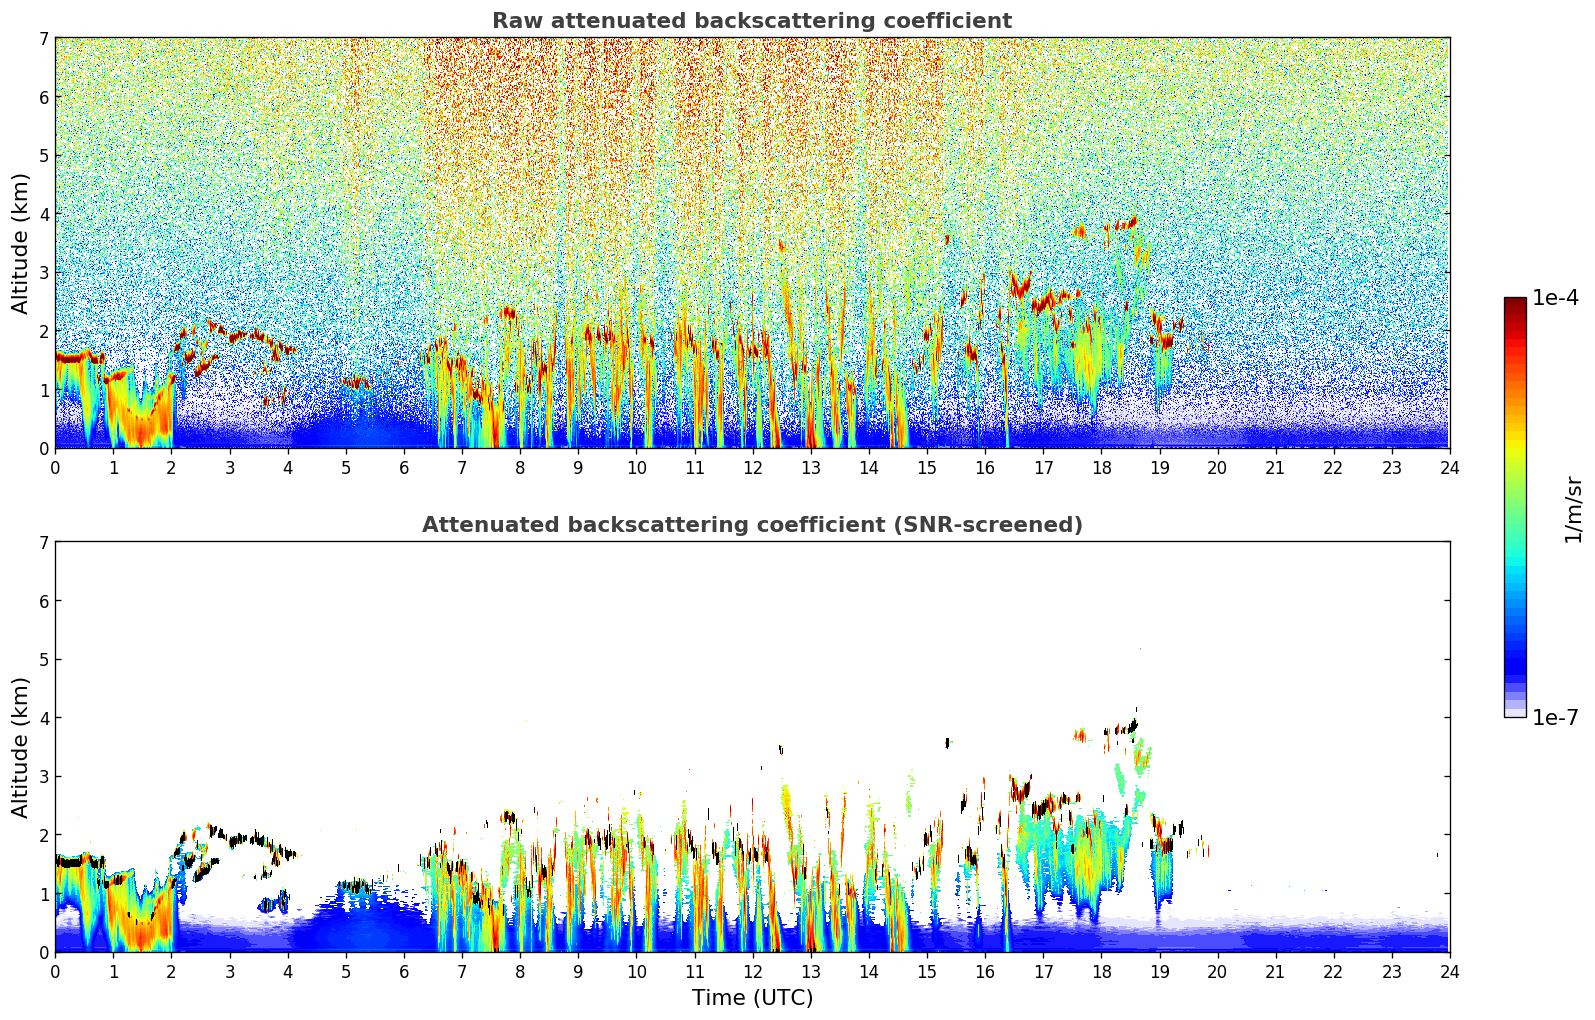Click altitude tick '2' of the raw plot
The width and height of the screenshot is (1595, 1020).
click(43, 331)
